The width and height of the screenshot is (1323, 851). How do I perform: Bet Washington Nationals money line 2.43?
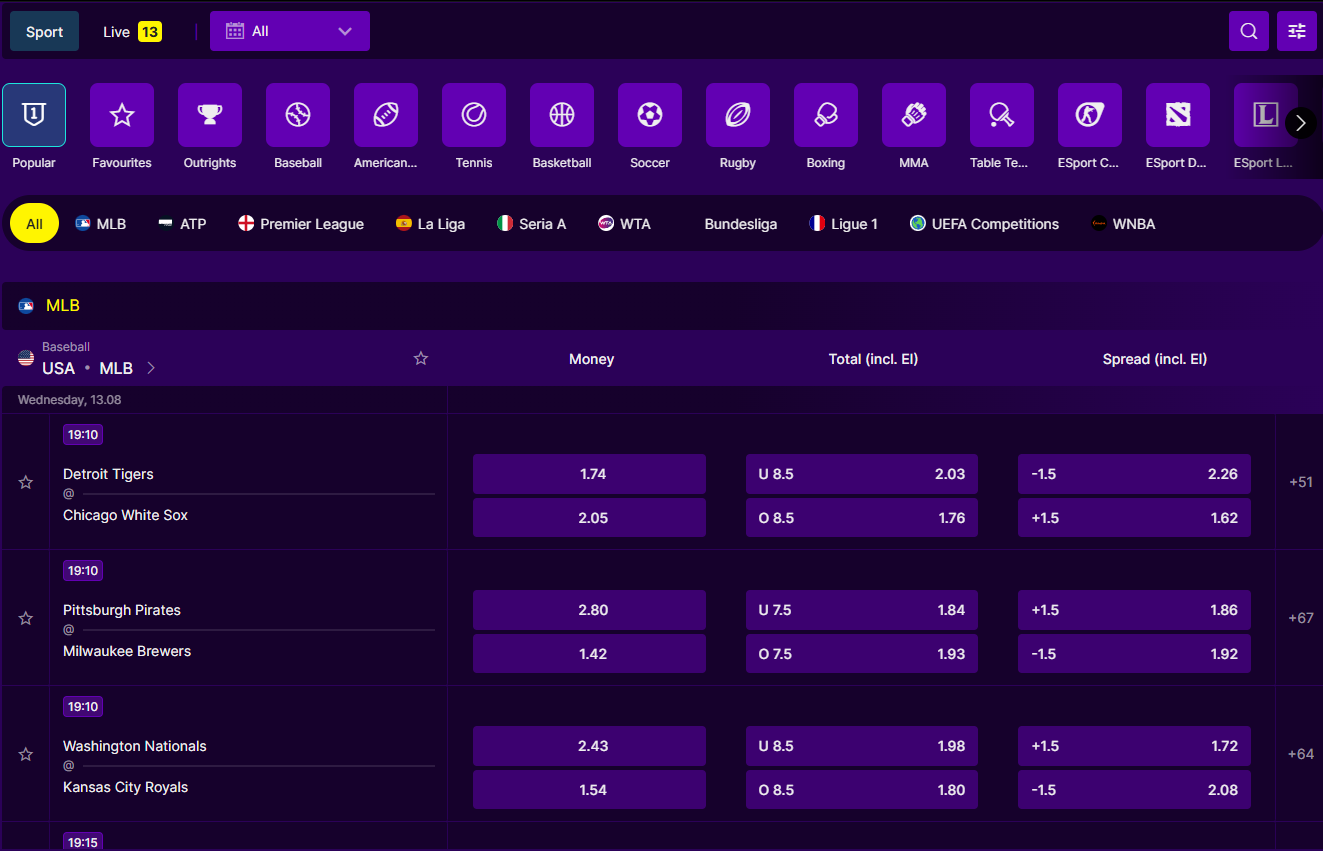coord(589,746)
